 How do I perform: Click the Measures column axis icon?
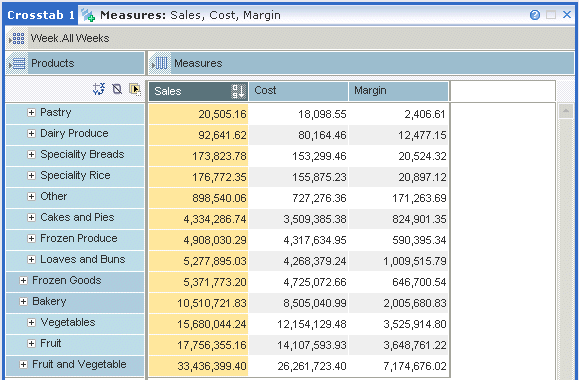pos(160,64)
